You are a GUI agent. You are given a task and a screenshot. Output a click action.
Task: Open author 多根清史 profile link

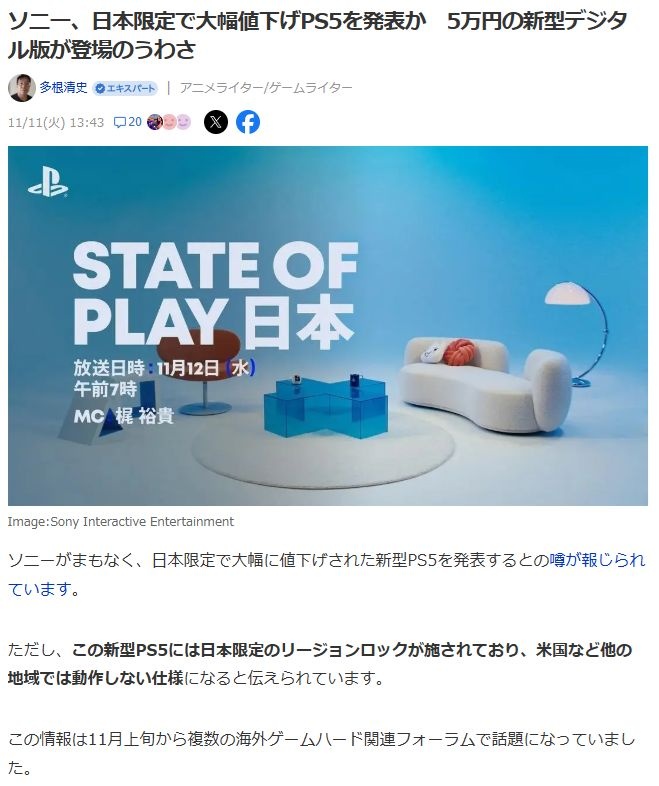64,88
